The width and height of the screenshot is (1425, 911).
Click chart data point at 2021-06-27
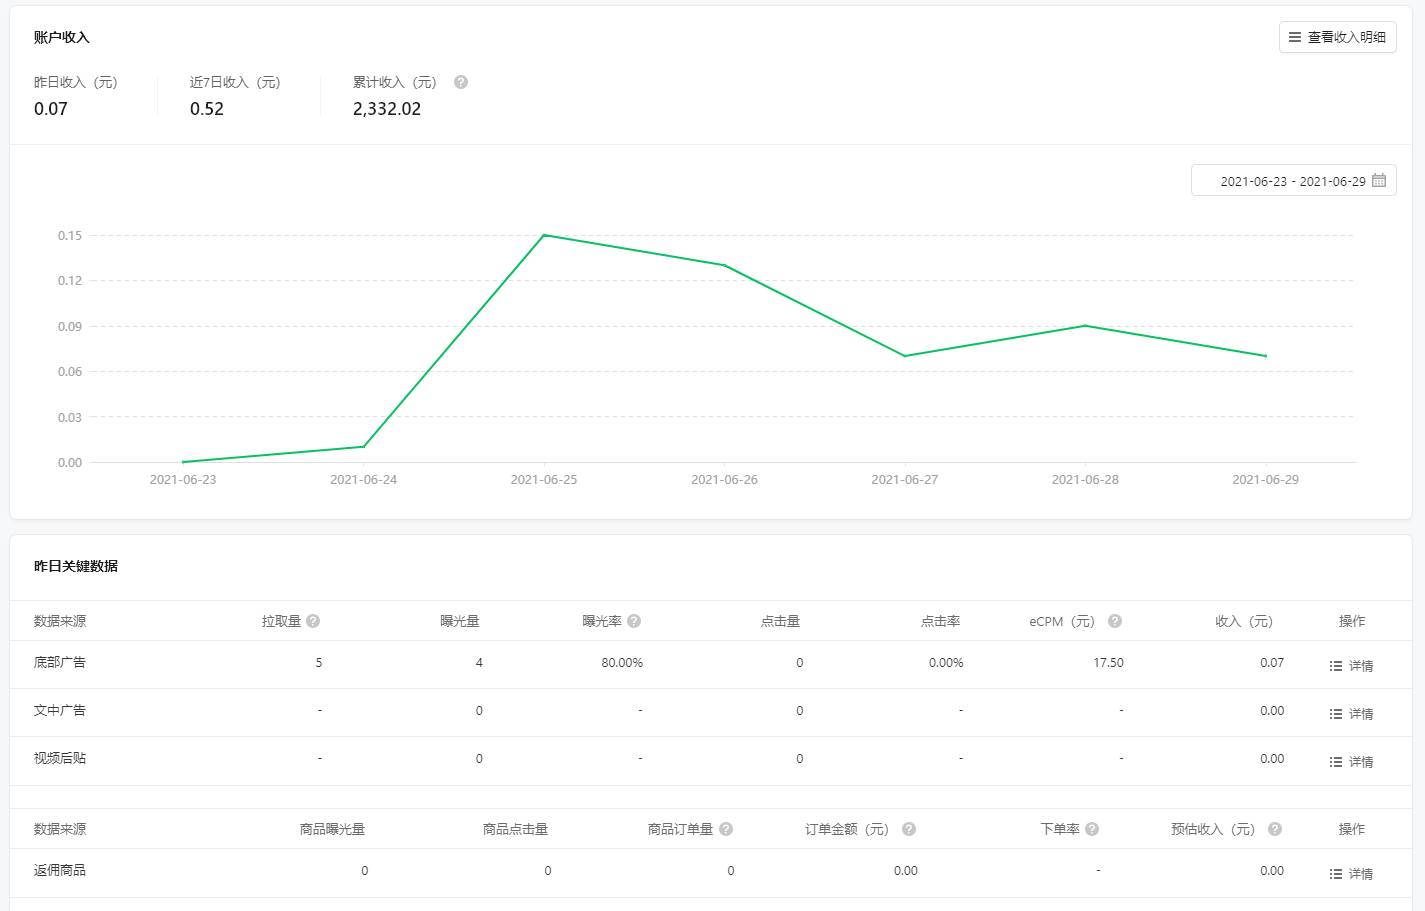point(905,356)
